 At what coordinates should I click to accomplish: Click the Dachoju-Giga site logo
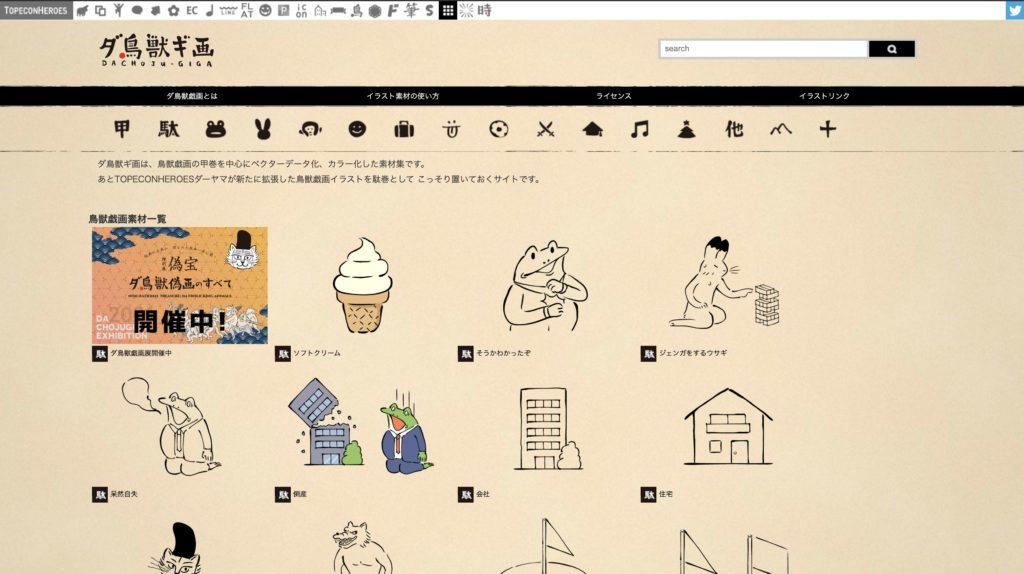coord(157,50)
